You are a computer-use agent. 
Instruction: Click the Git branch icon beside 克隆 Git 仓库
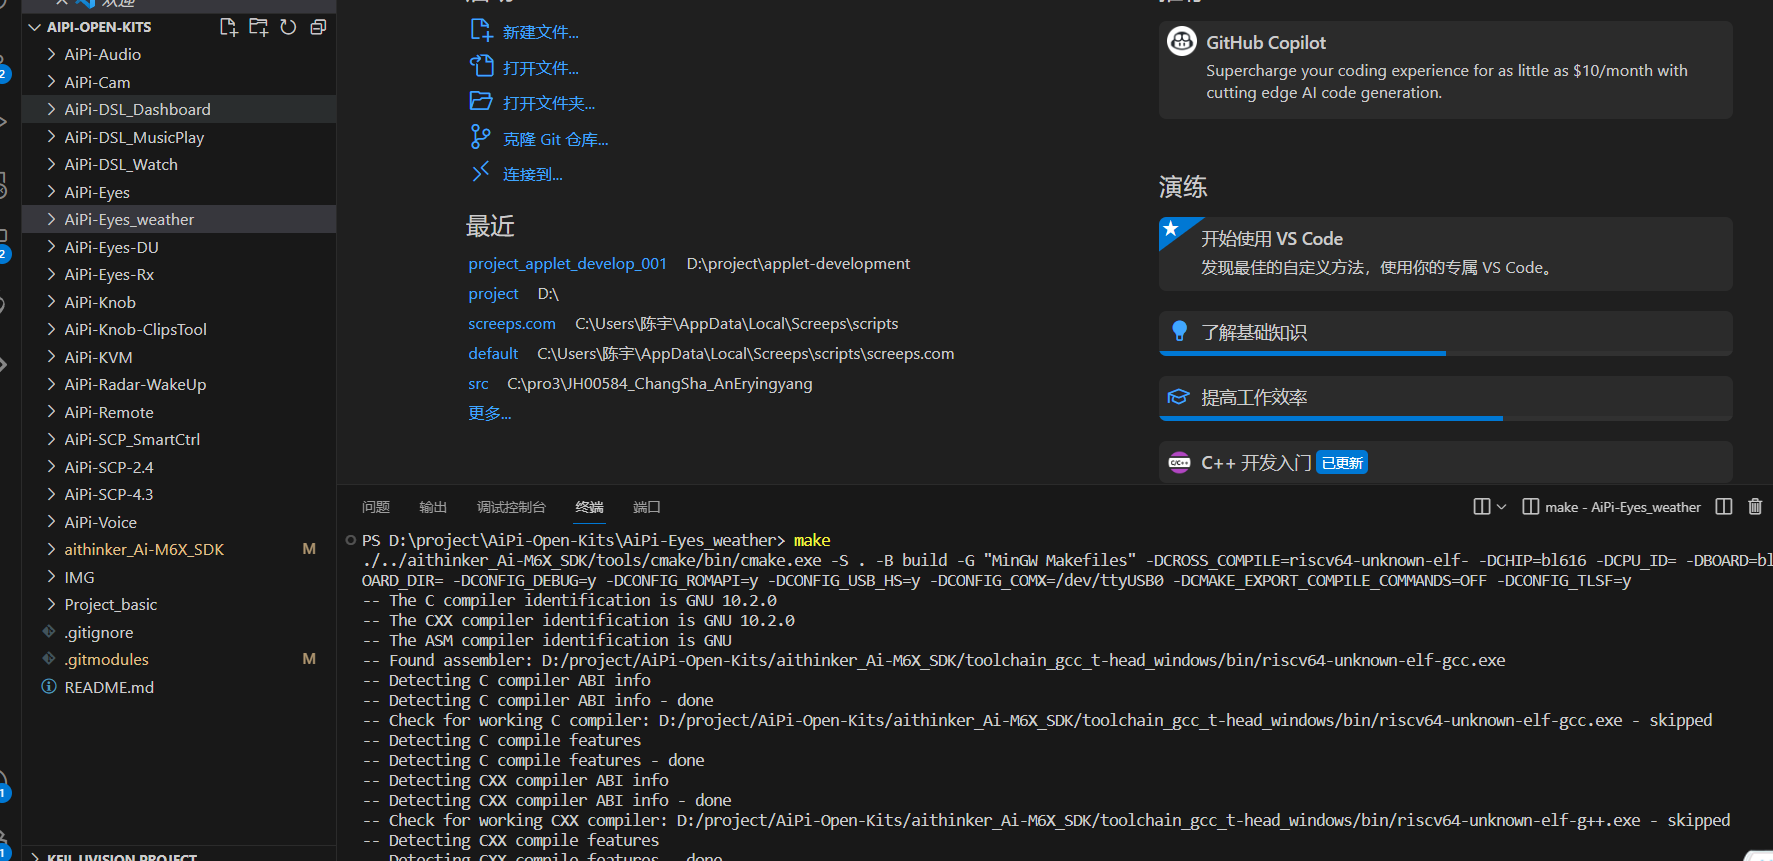(x=481, y=137)
